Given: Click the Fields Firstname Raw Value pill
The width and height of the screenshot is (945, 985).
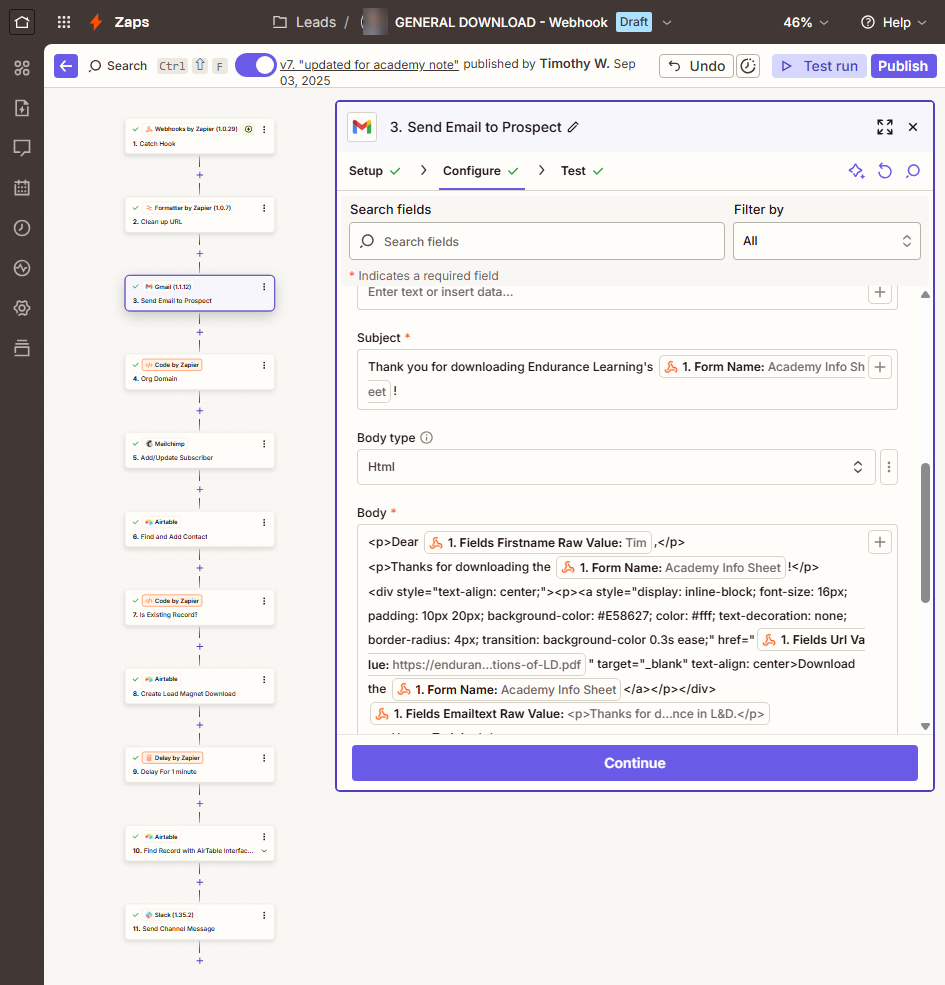Looking at the screenshot, I should coord(538,543).
